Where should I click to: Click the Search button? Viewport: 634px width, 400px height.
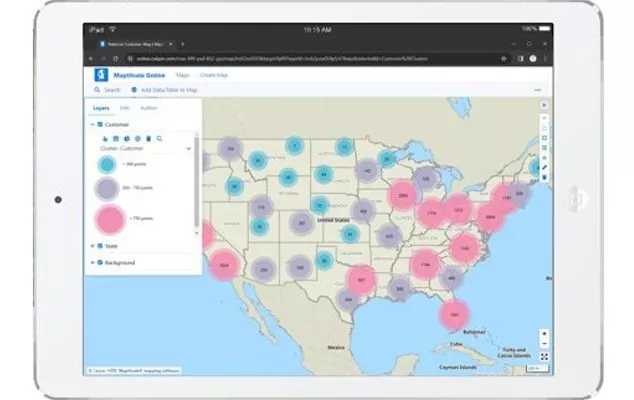[x=103, y=90]
